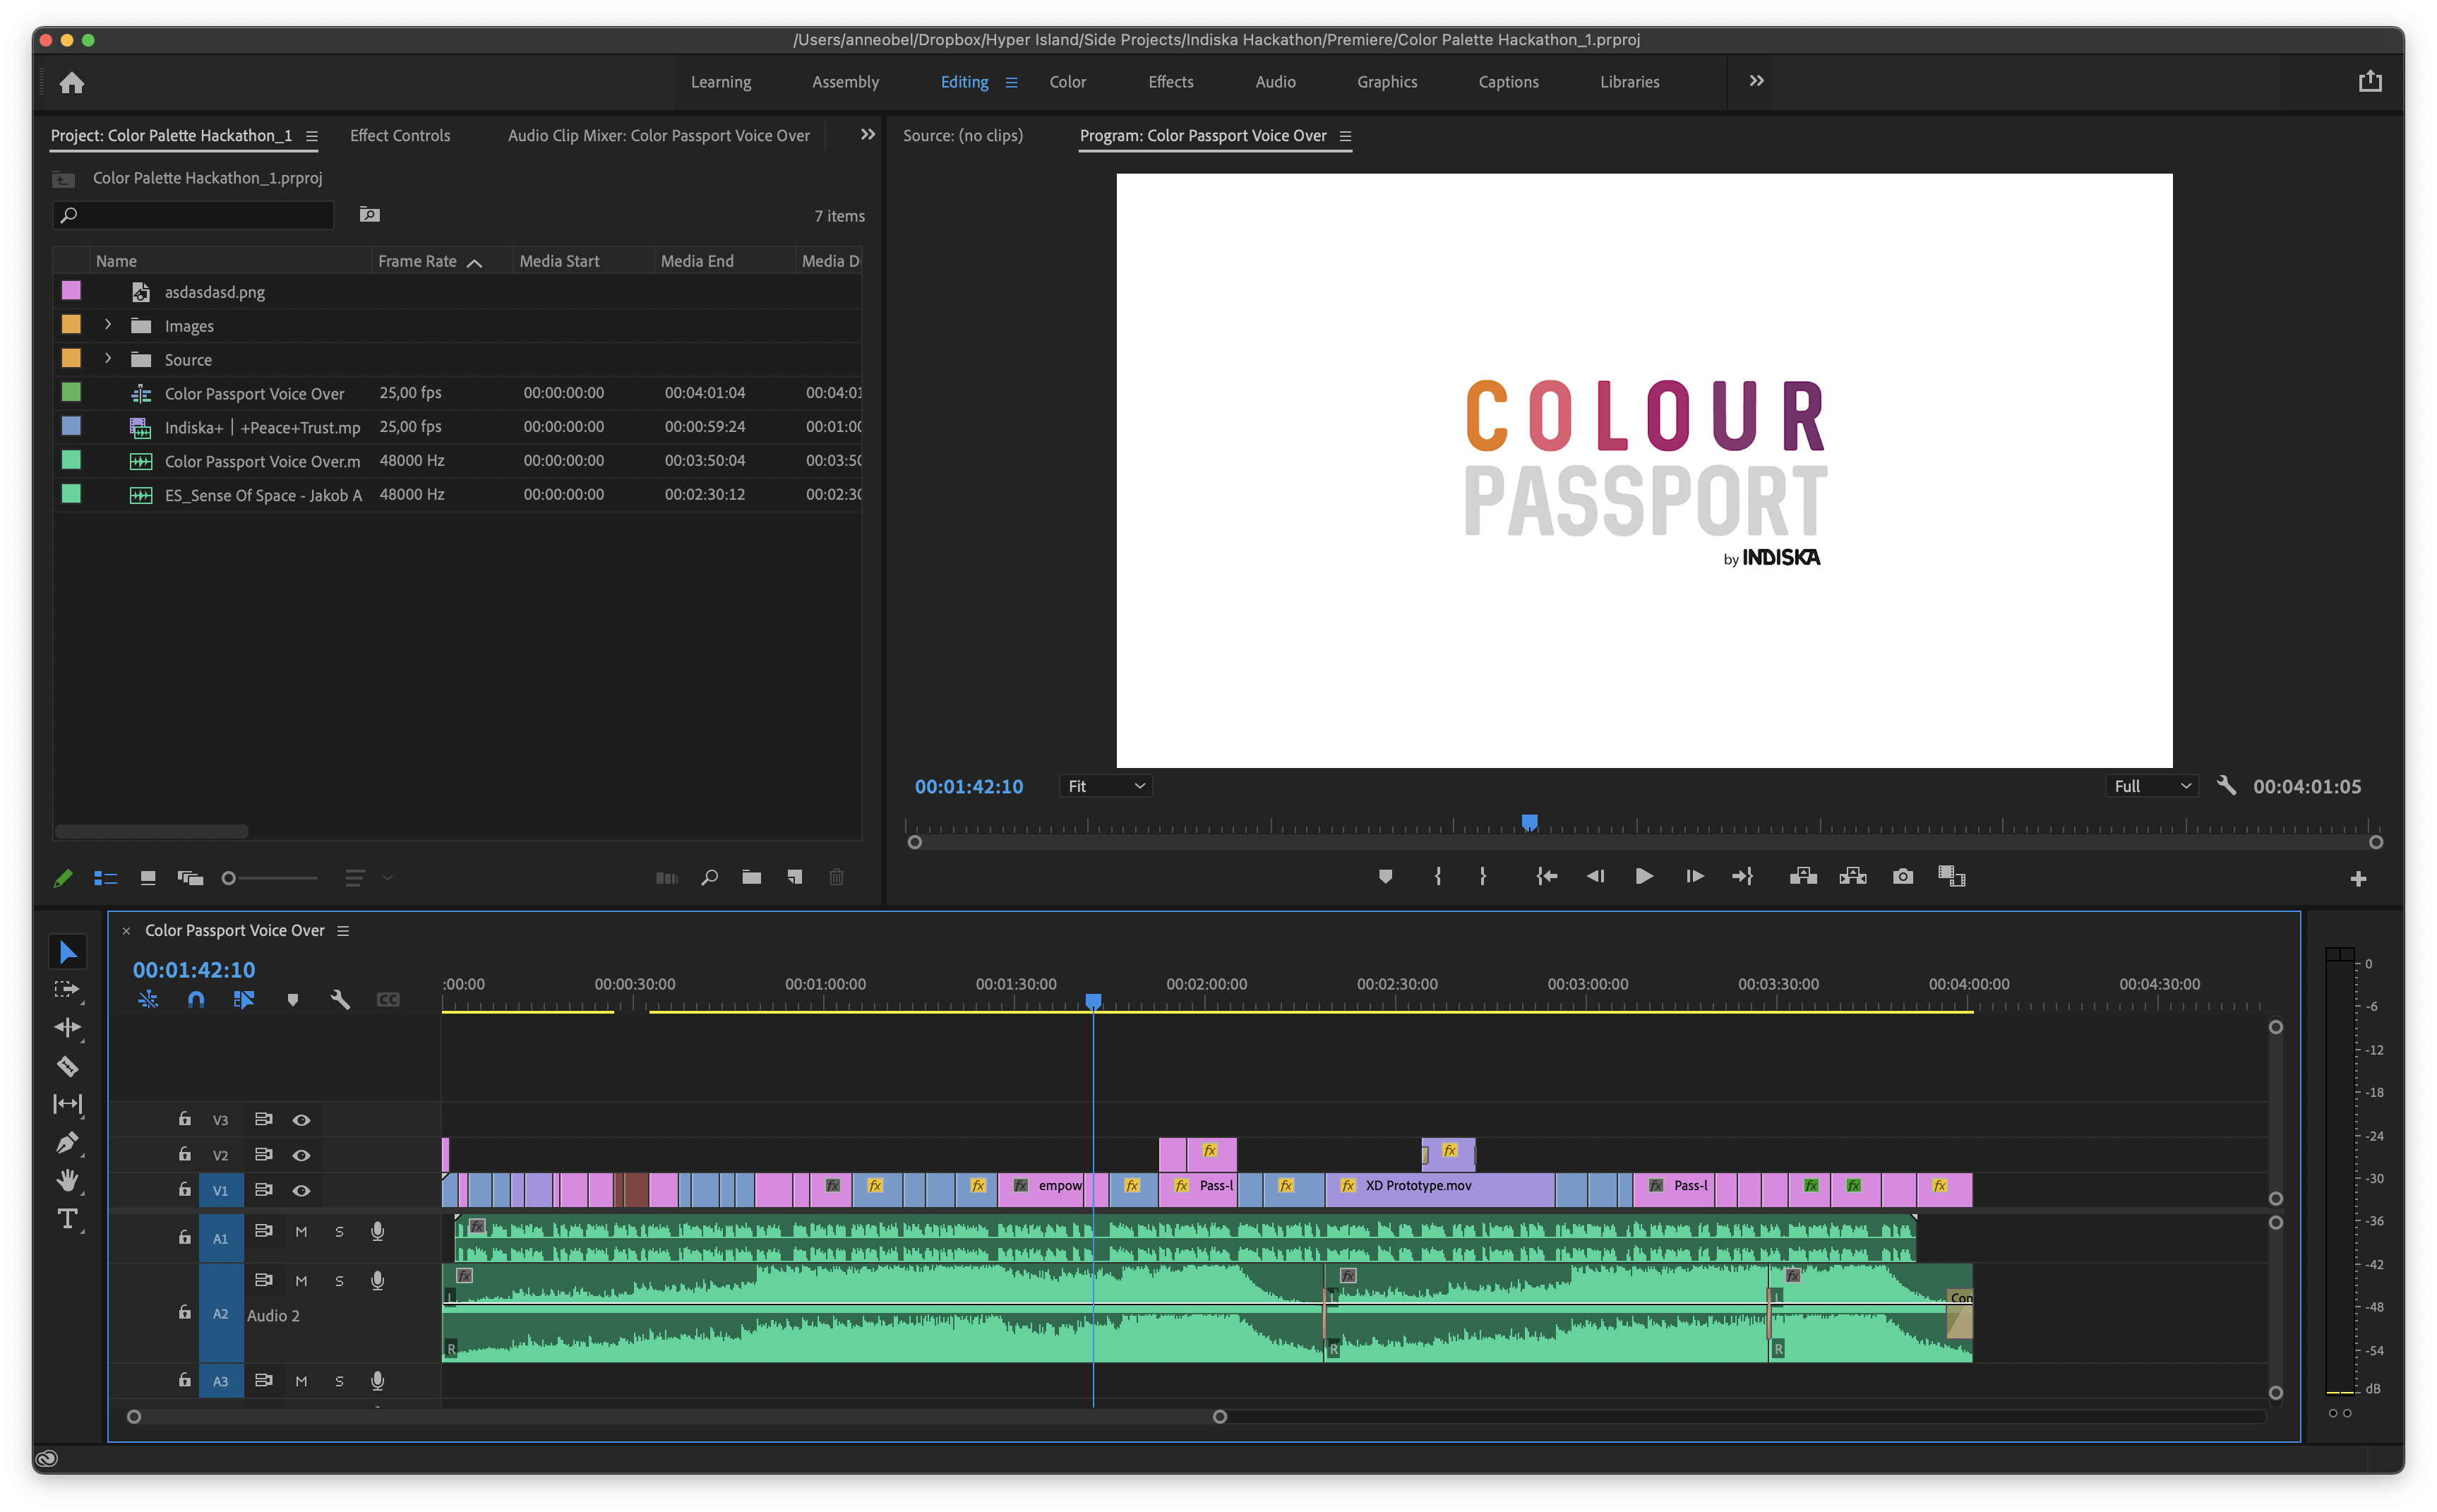The width and height of the screenshot is (2437, 1512).
Task: Select the Type tool
Action: coord(67,1219)
